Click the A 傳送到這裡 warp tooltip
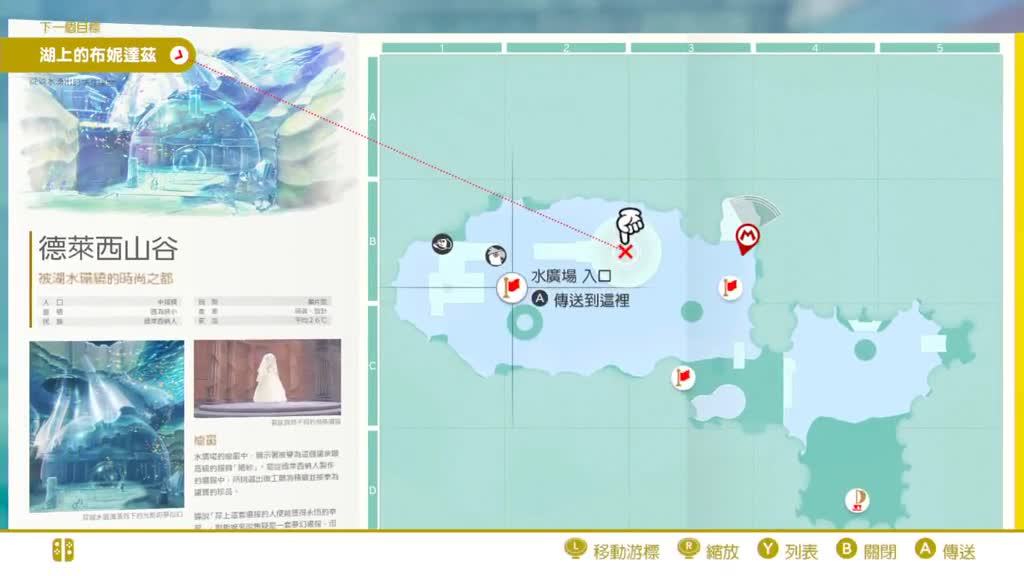This screenshot has width=1024, height=576. coord(581,300)
